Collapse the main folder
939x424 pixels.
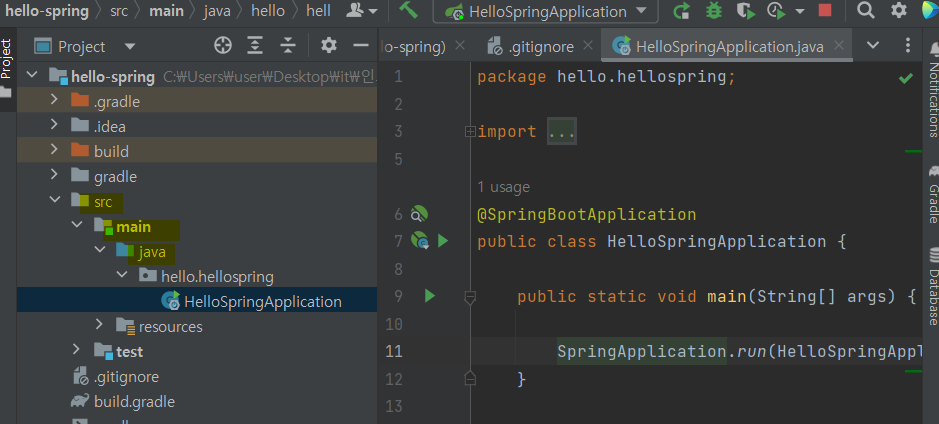click(77, 225)
